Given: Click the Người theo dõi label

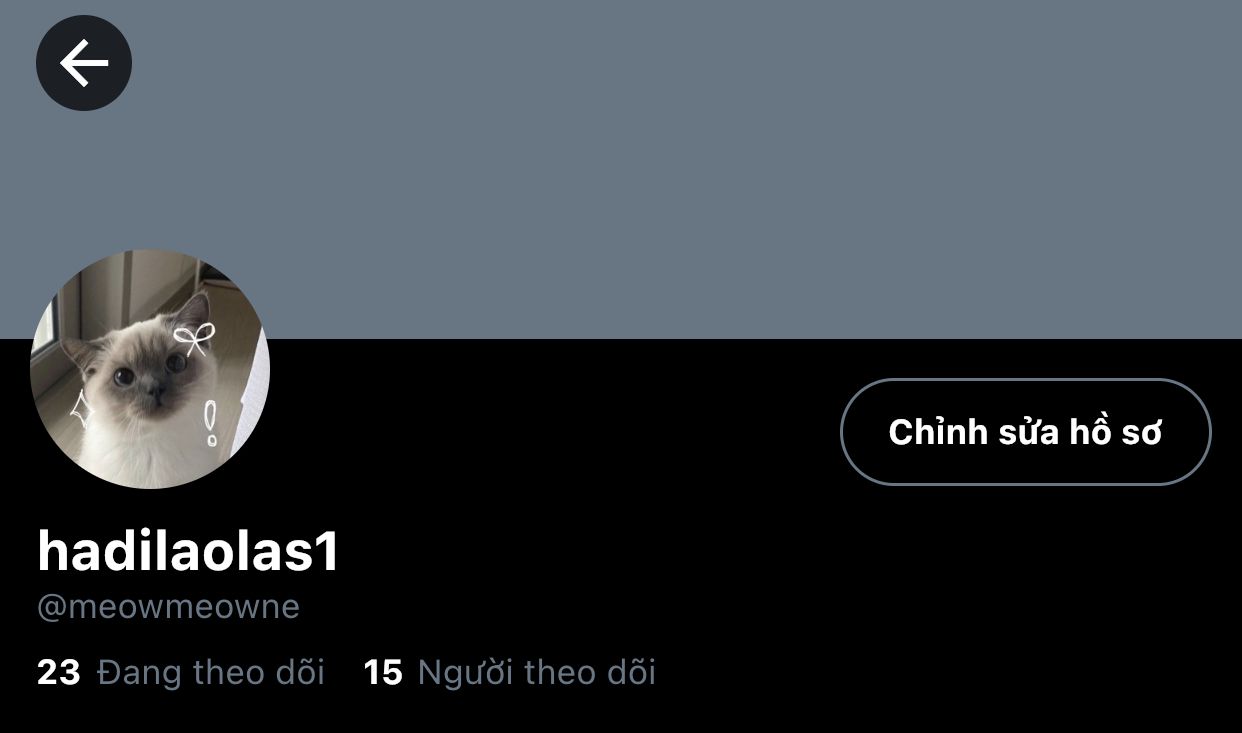Looking at the screenshot, I should [537, 673].
